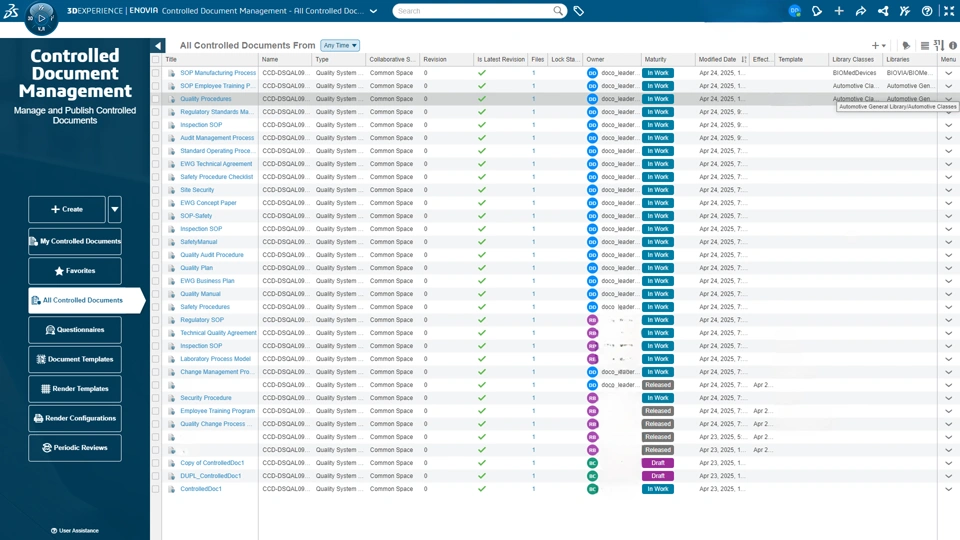Click the grid toolbar subscribe bell icon
This screenshot has height=540, width=960.
906,45
